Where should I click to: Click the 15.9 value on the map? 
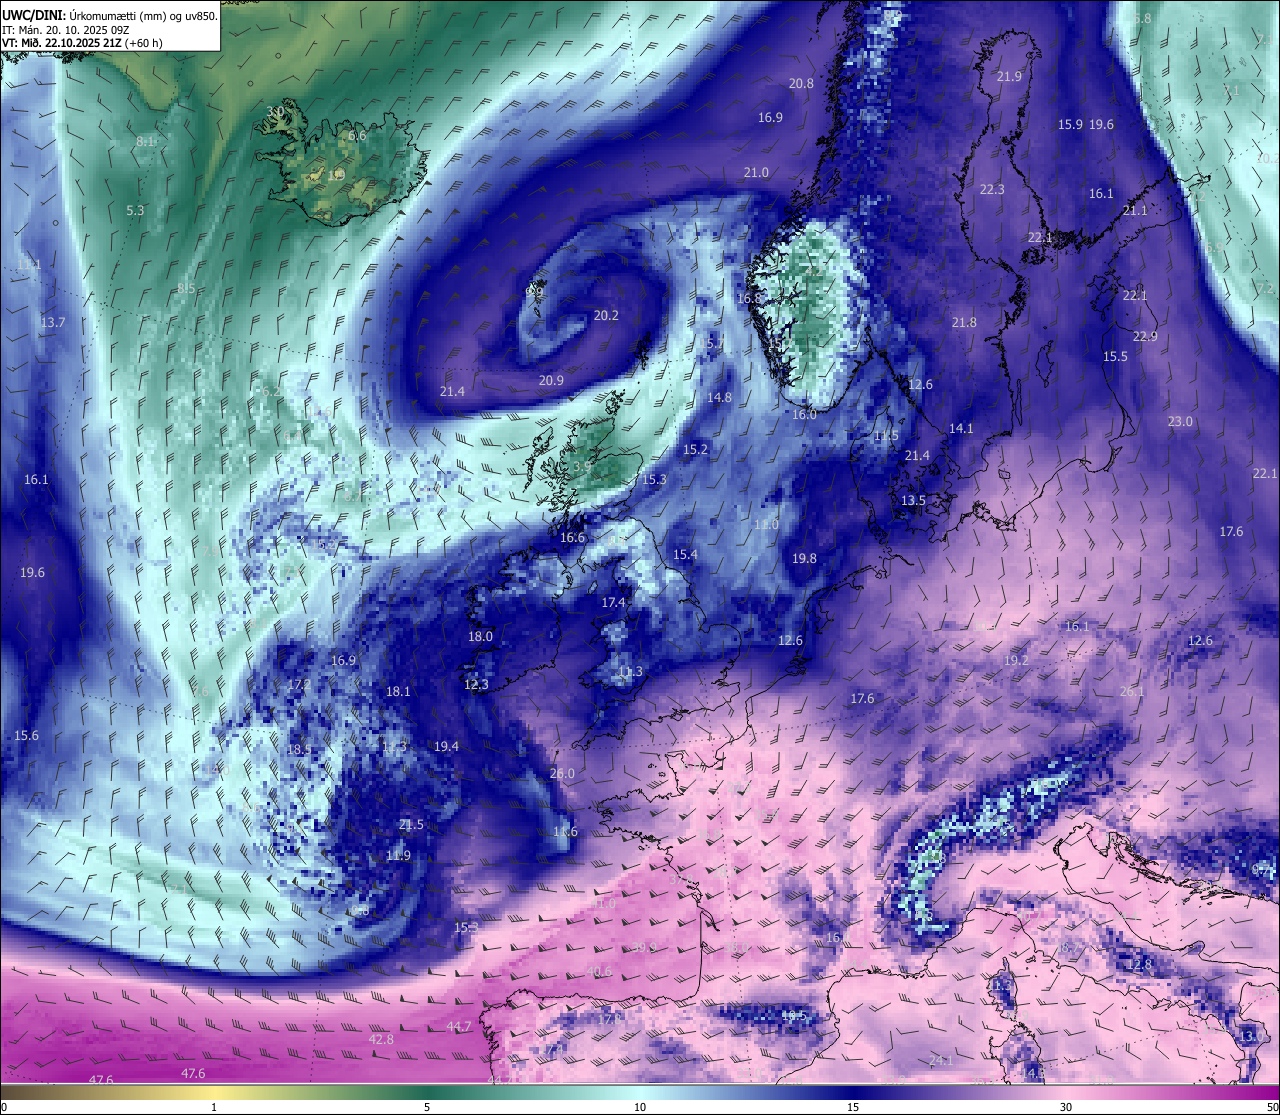click(1070, 124)
